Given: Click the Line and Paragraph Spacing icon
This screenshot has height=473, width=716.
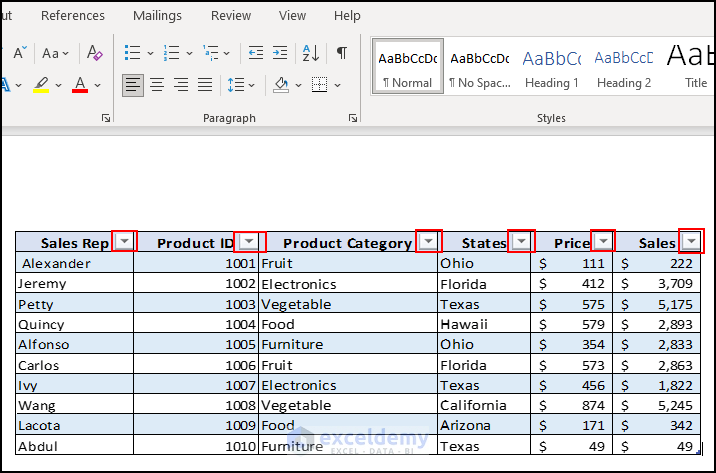Looking at the screenshot, I should [x=236, y=85].
